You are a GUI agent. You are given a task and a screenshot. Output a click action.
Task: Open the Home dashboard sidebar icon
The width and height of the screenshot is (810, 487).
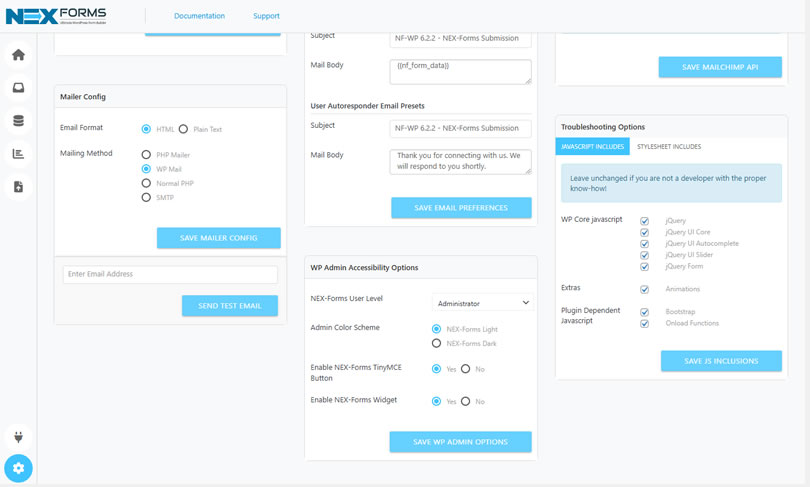click(x=19, y=55)
